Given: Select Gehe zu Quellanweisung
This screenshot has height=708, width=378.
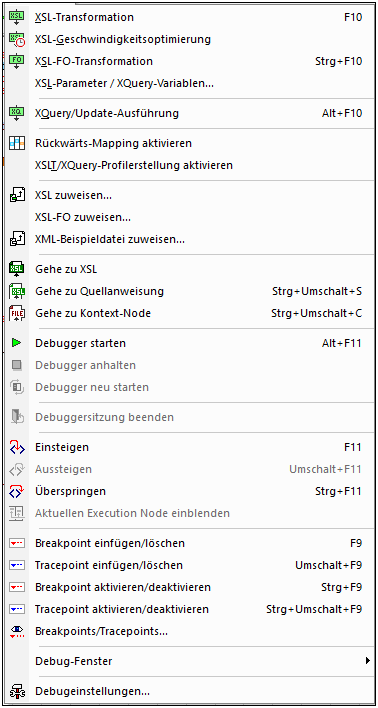Looking at the screenshot, I should (189, 291).
